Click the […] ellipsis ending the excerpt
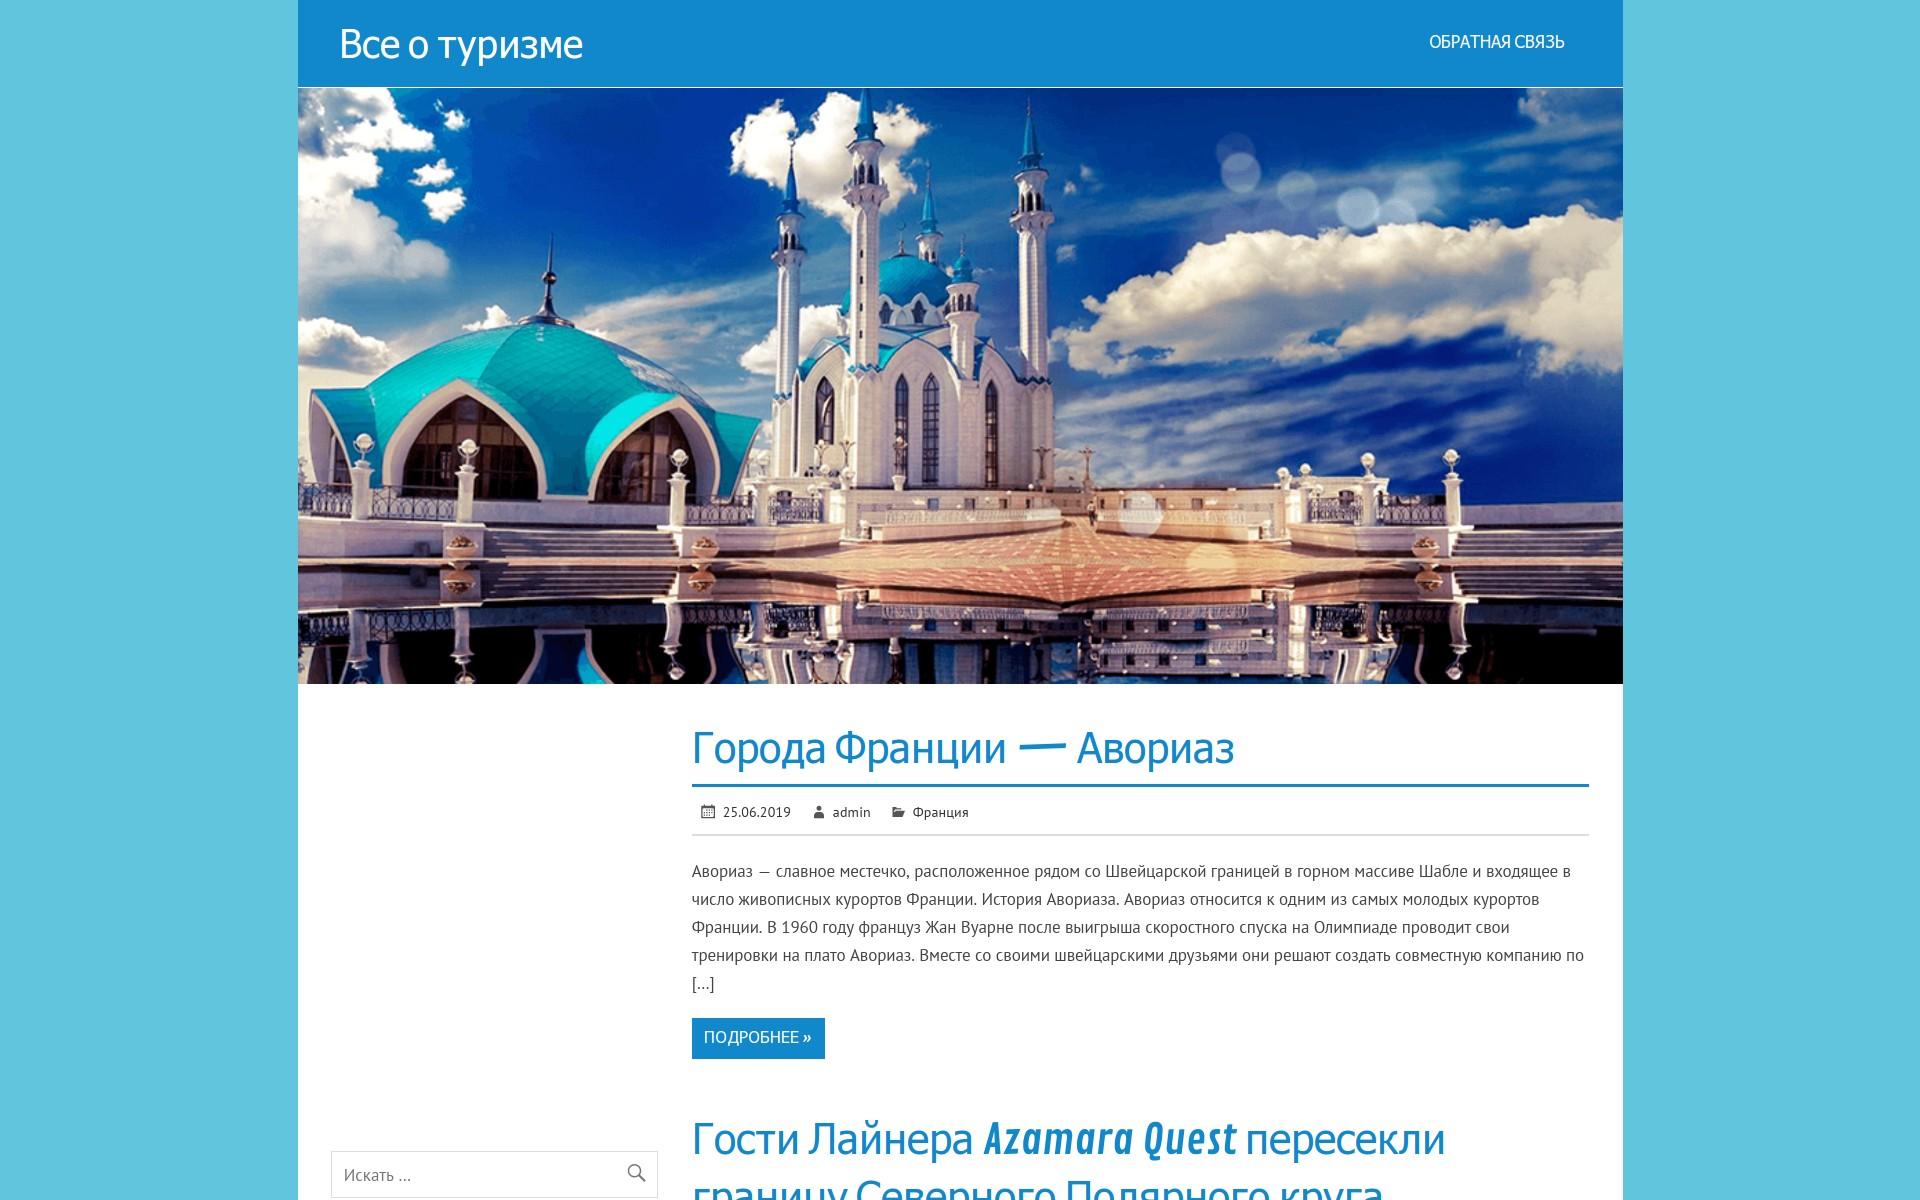Viewport: 1920px width, 1200px height. coord(703,984)
